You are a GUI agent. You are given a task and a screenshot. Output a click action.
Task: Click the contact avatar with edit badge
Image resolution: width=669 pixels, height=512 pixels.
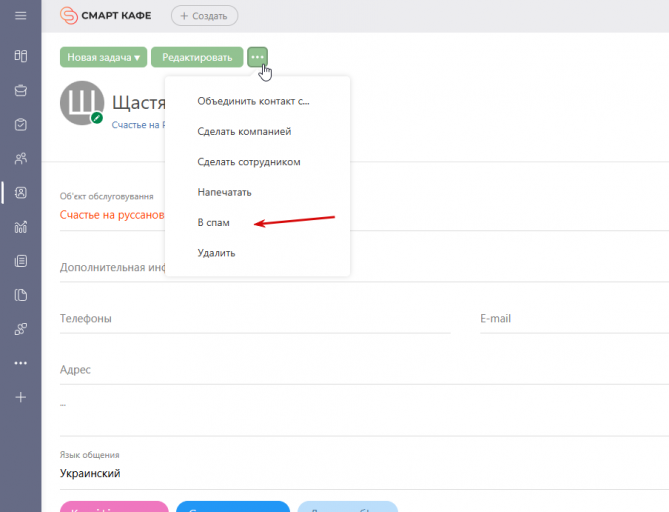point(82,103)
